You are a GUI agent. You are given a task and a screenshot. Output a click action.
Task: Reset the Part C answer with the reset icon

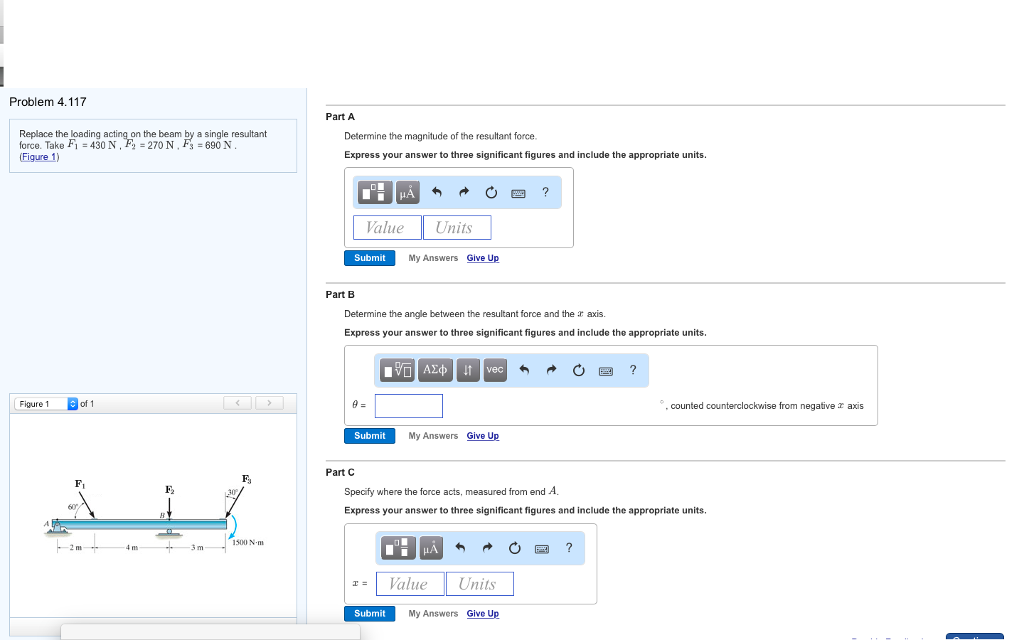[x=513, y=548]
